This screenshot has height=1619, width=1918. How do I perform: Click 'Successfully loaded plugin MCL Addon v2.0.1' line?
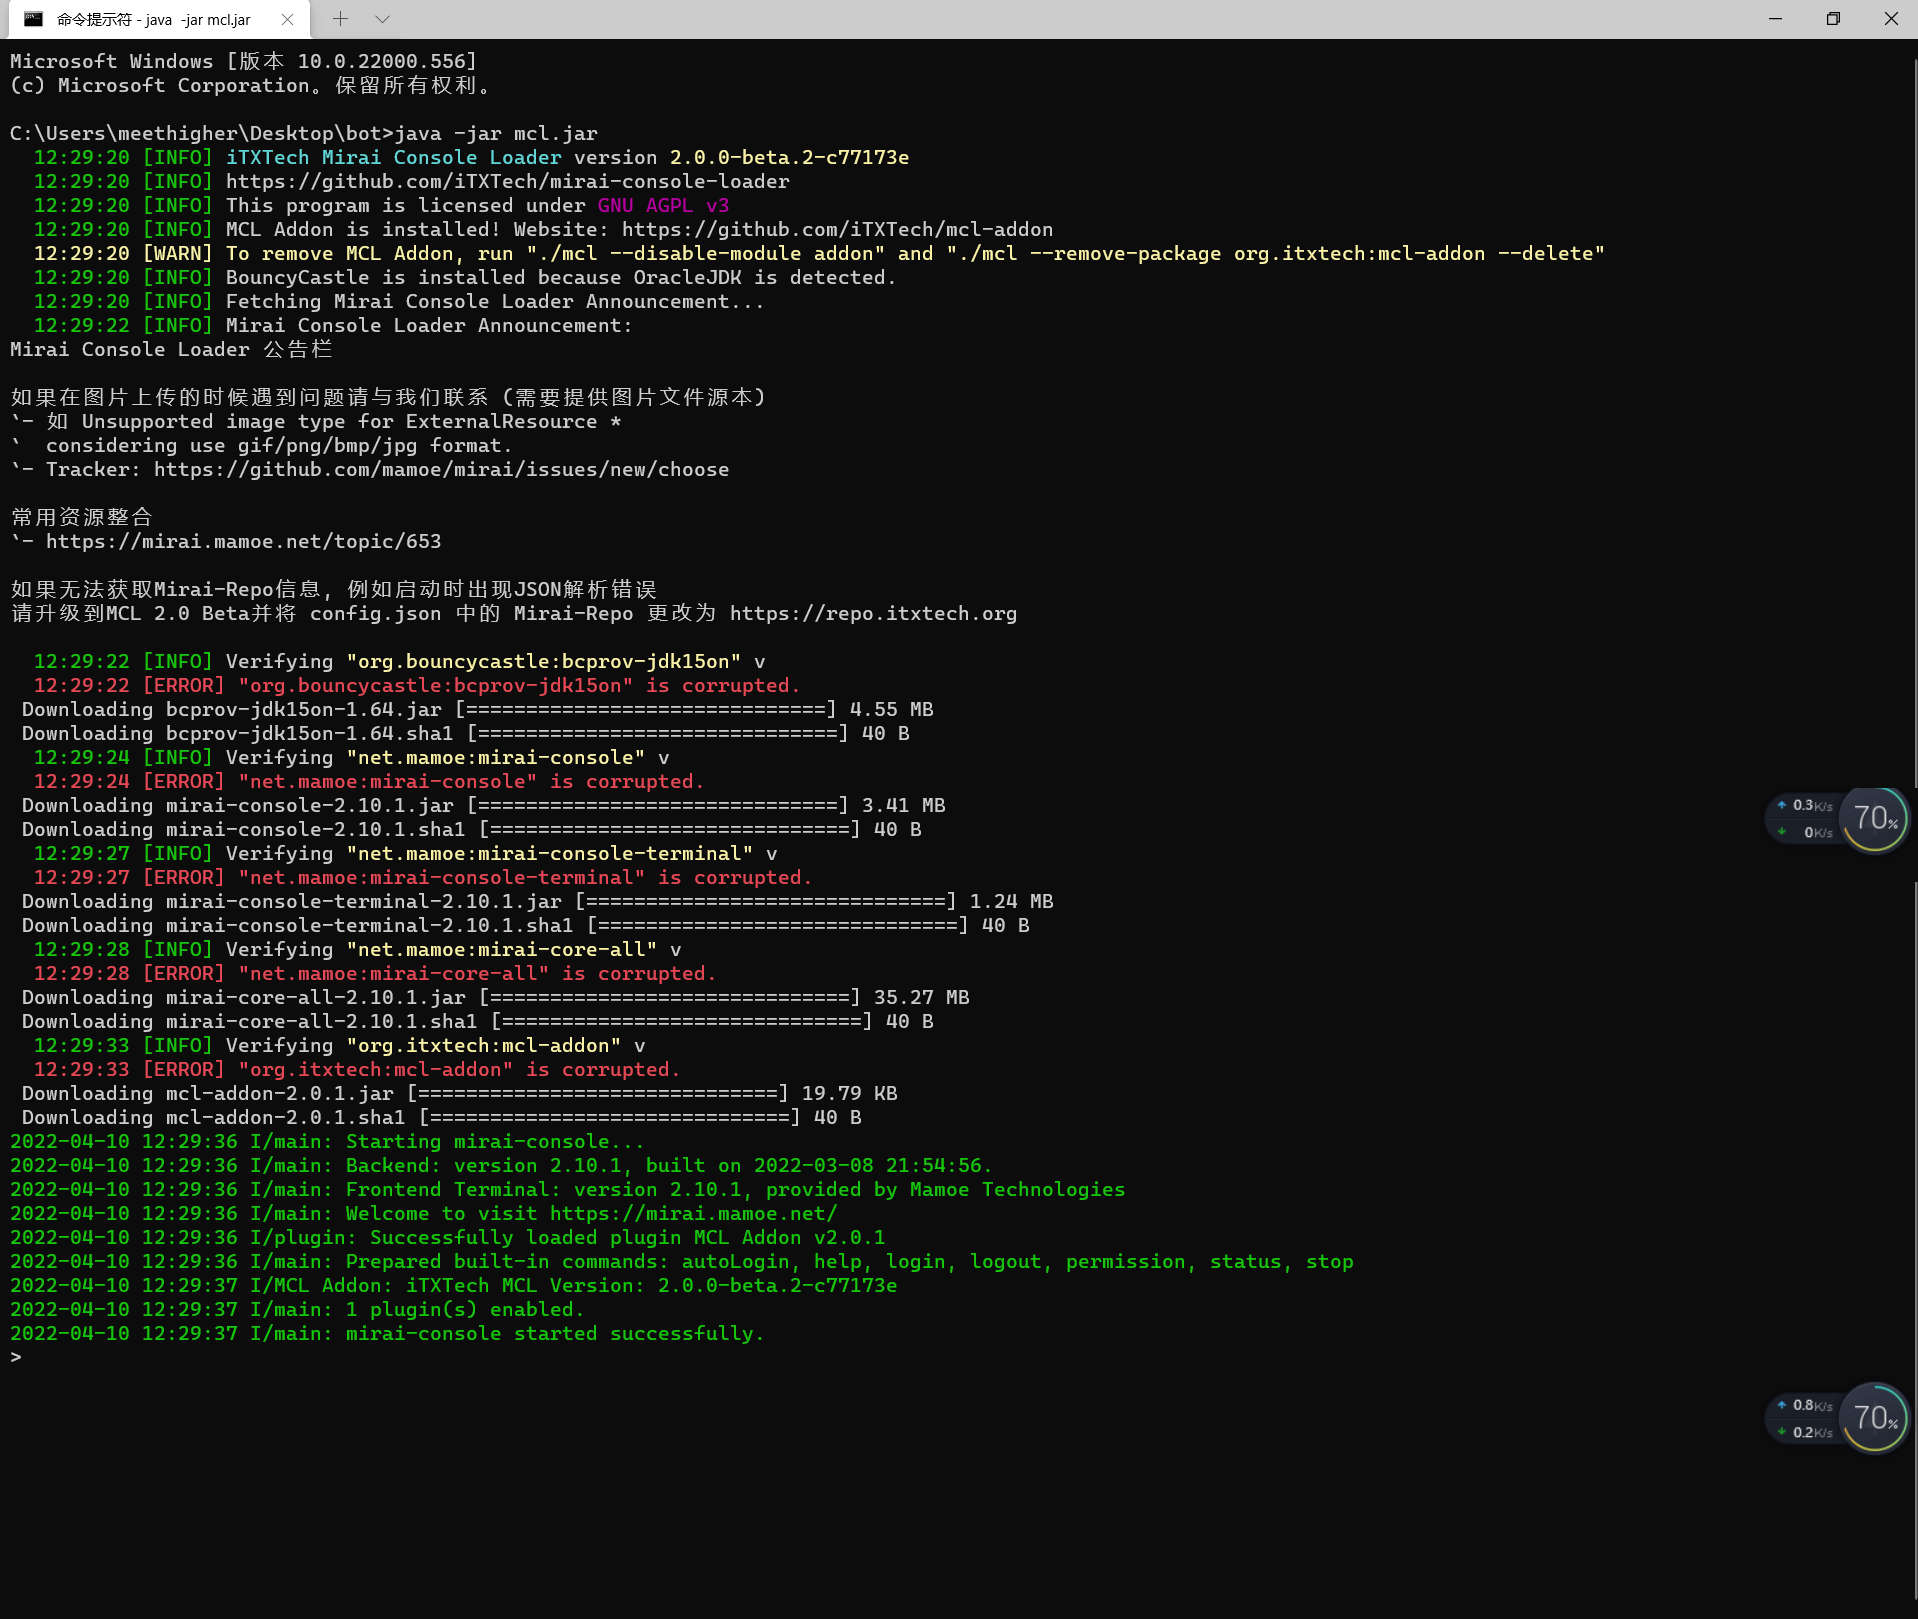click(447, 1237)
